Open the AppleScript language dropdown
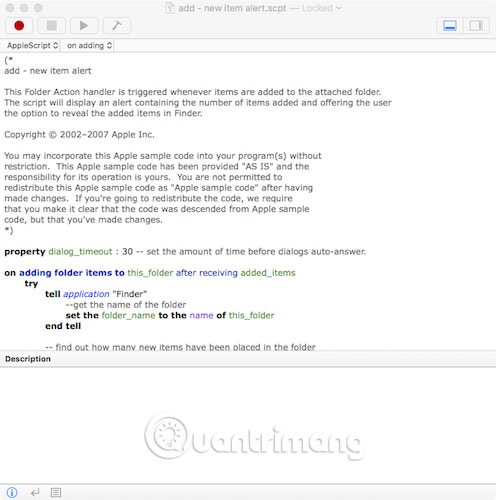 [x=32, y=45]
